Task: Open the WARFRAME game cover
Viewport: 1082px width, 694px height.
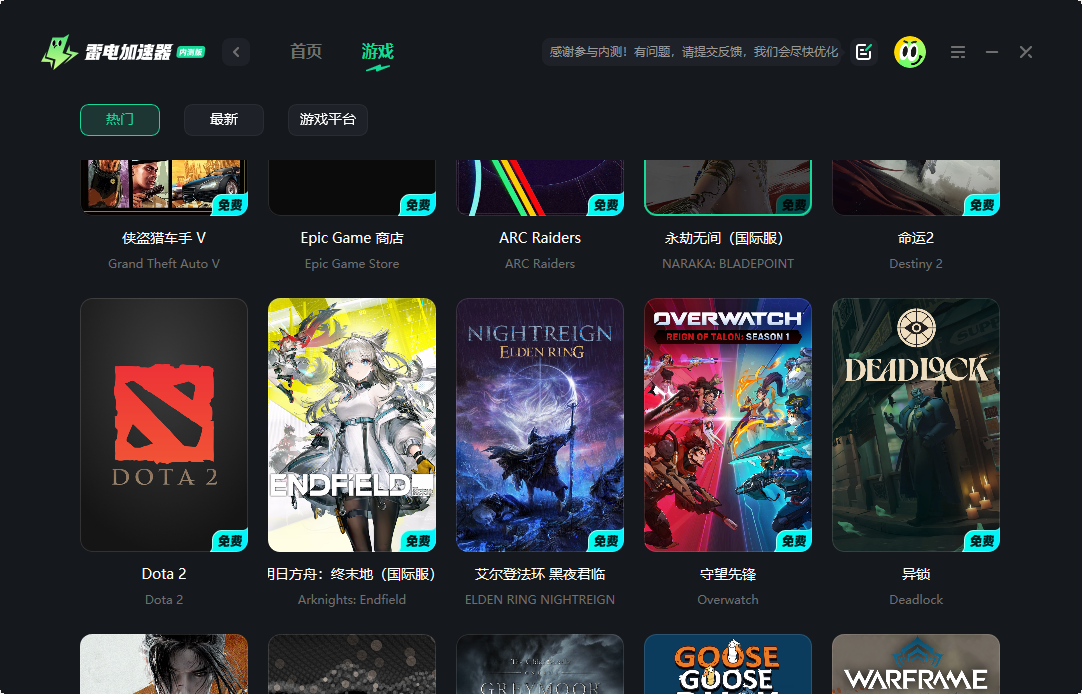Action: point(915,664)
